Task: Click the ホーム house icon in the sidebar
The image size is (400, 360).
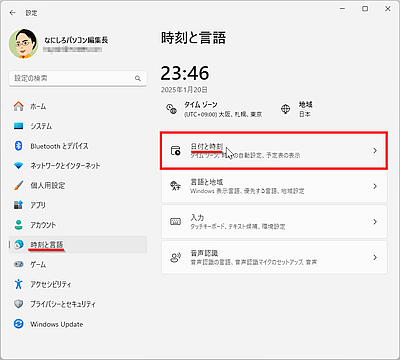Action: pos(19,106)
